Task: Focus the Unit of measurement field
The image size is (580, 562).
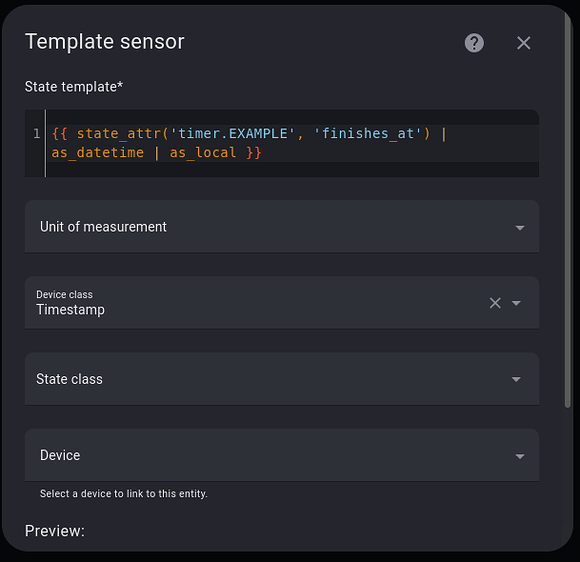Action: pos(281,226)
